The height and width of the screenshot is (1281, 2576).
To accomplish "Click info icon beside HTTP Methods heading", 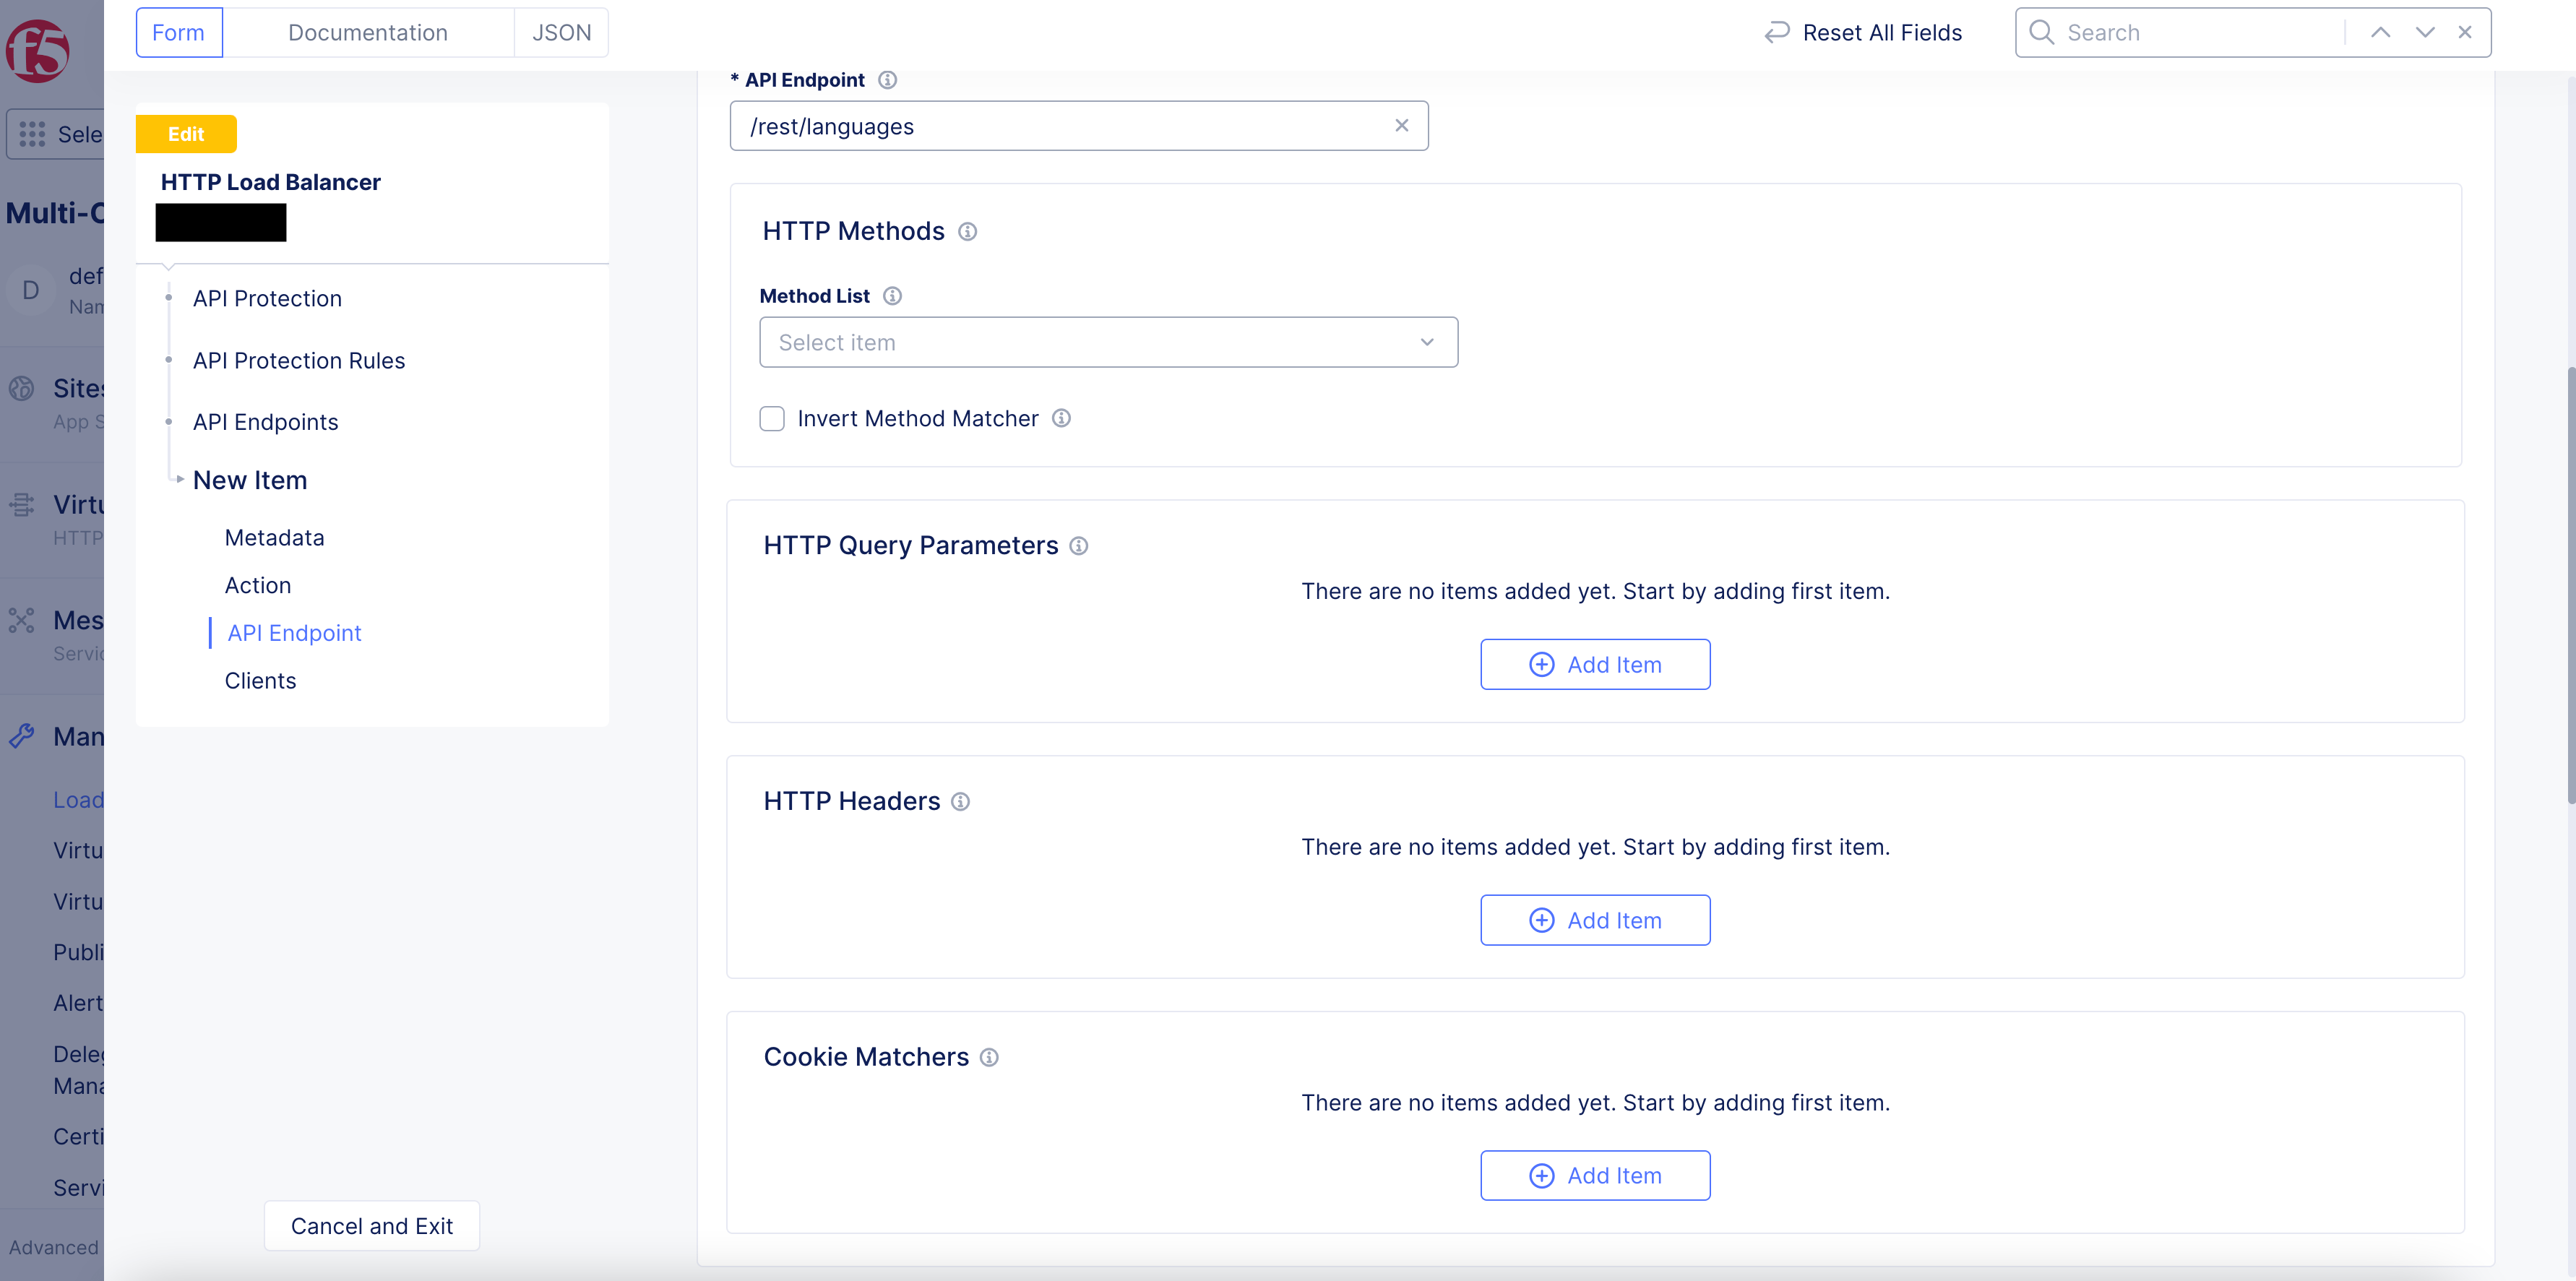I will coord(967,232).
